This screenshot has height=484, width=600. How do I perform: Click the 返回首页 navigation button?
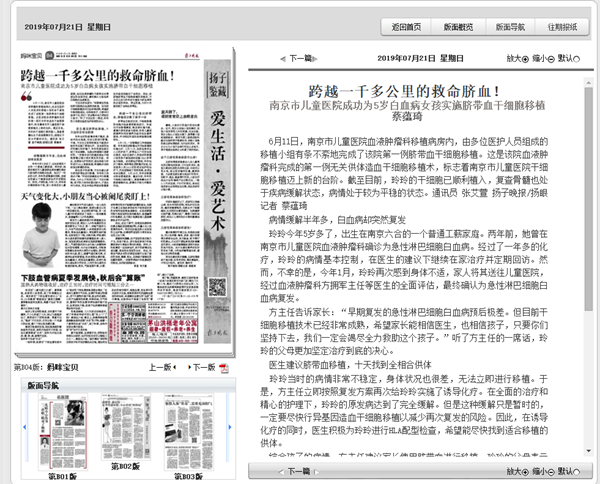coord(407,27)
